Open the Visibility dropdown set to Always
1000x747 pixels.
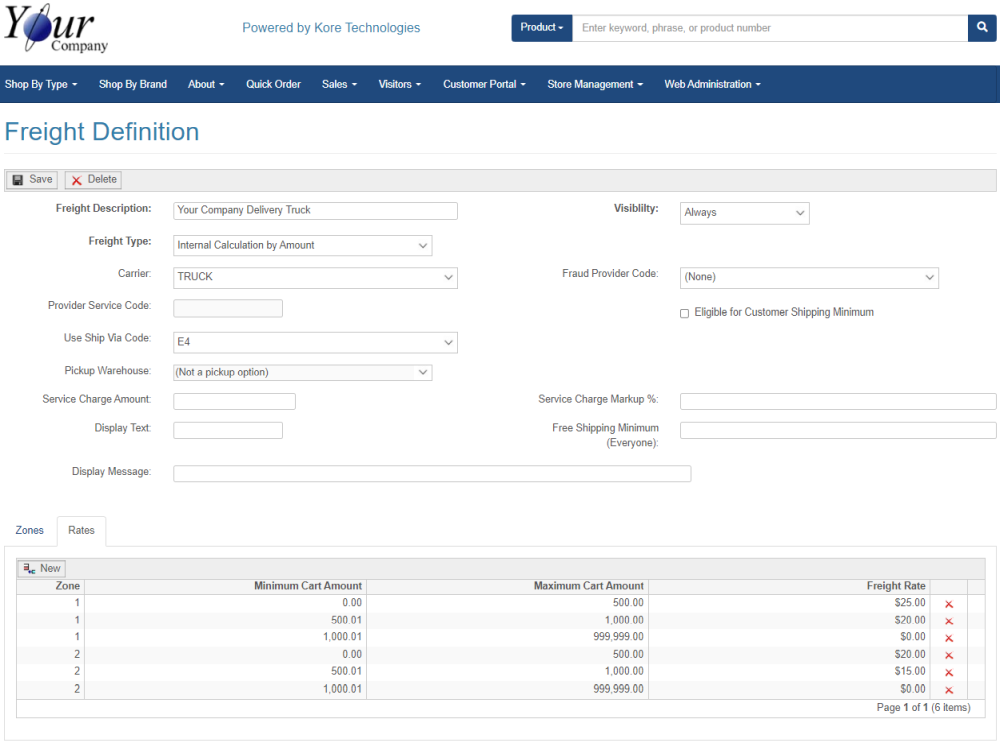click(744, 213)
